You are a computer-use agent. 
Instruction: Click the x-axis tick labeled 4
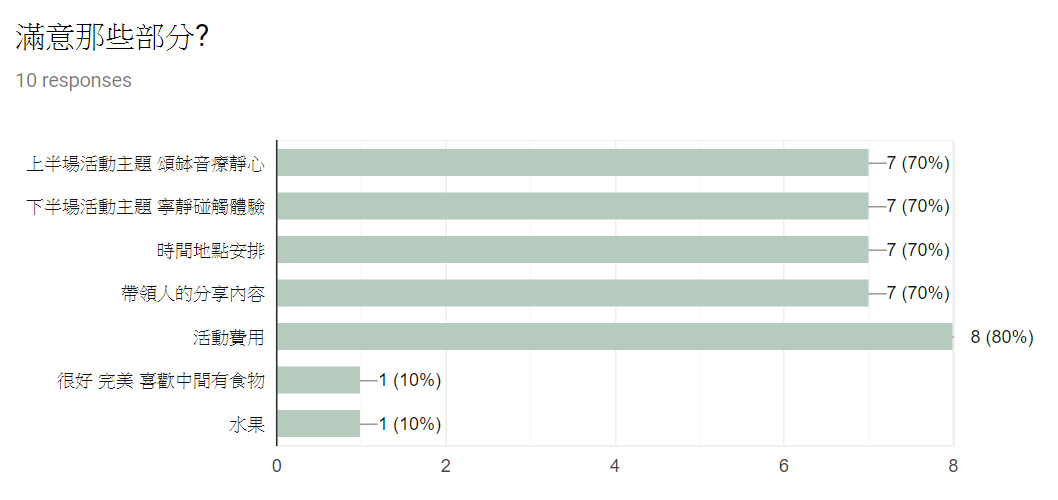coord(615,465)
